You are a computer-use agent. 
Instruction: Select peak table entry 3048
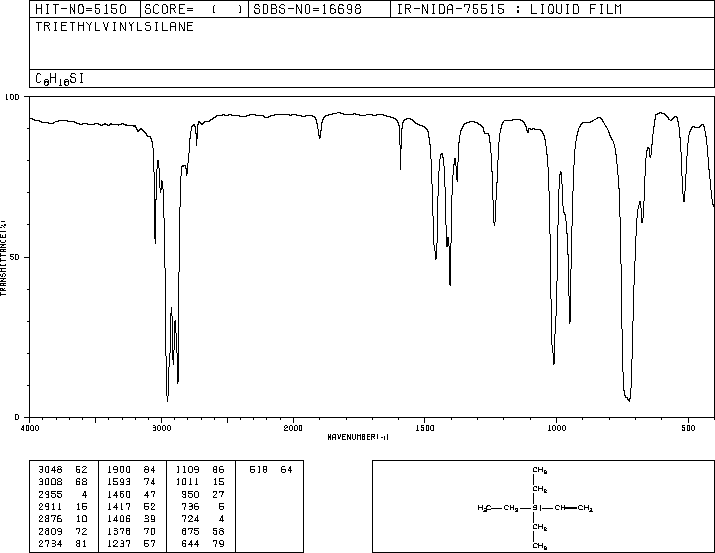(x=51, y=470)
